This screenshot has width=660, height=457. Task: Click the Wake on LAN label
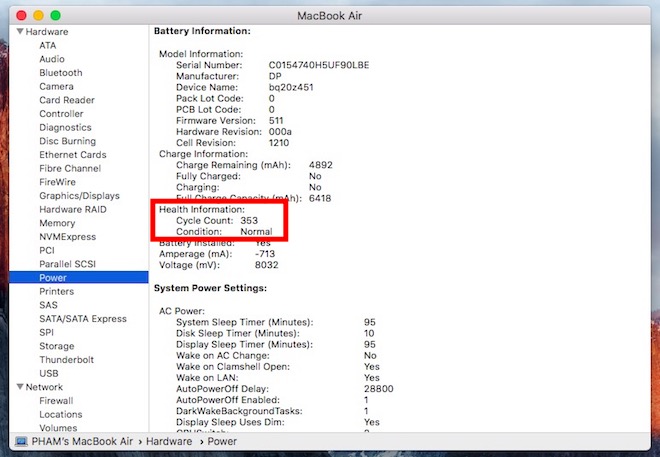[207, 378]
